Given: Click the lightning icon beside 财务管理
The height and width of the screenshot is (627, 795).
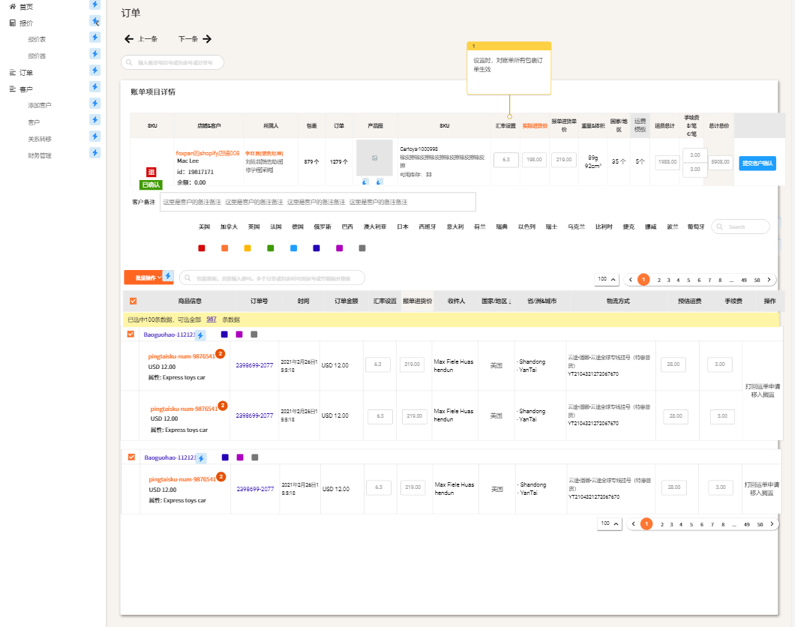Looking at the screenshot, I should 96,155.
